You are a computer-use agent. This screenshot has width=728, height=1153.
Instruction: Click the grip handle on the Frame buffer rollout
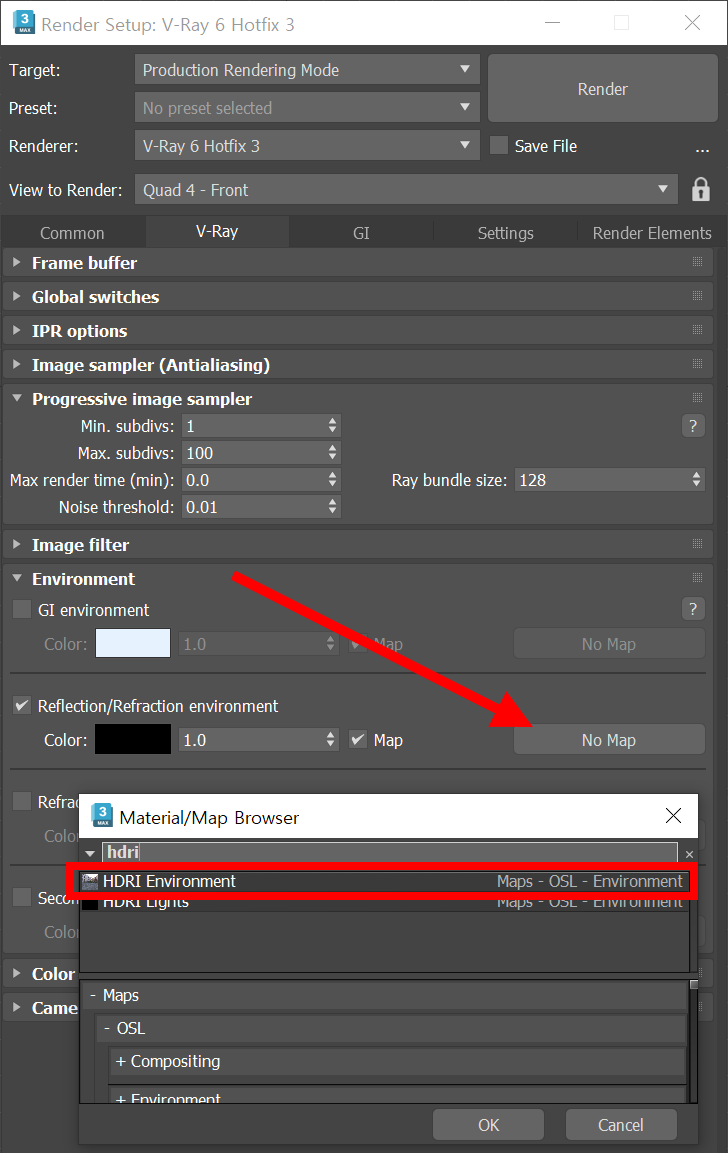[x=697, y=262]
